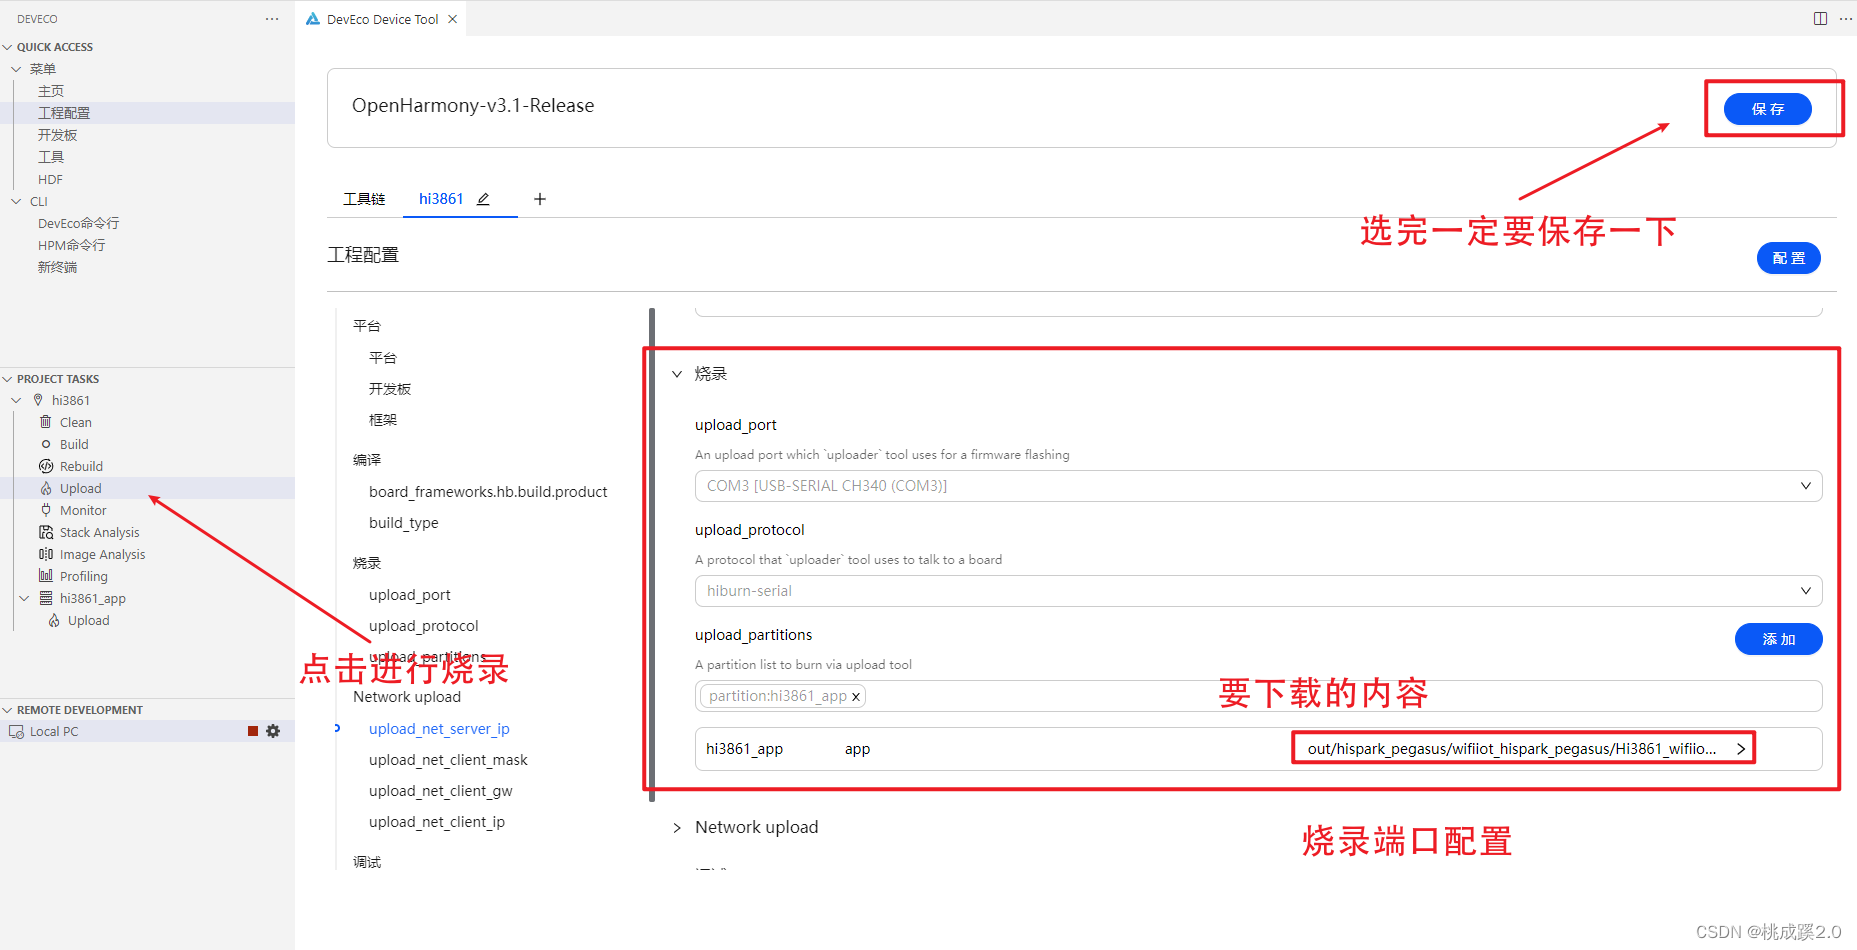This screenshot has width=1857, height=950.
Task: Click the 配置 button
Action: pyautogui.click(x=1788, y=258)
